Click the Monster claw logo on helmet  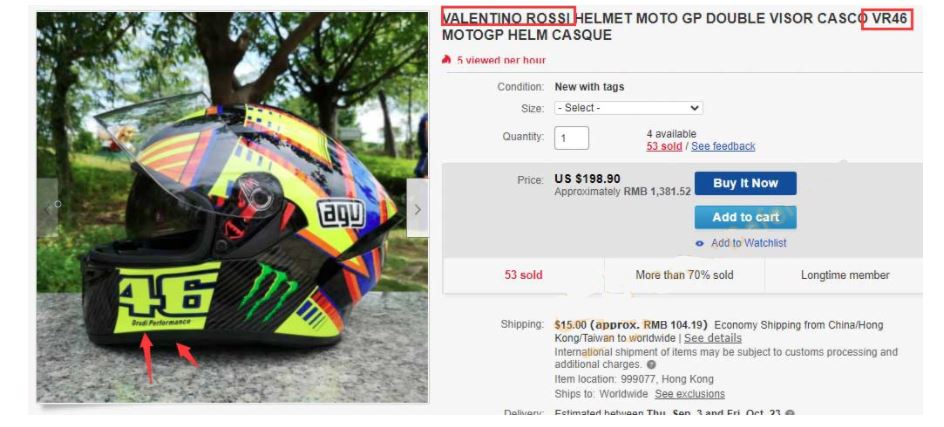tap(268, 290)
